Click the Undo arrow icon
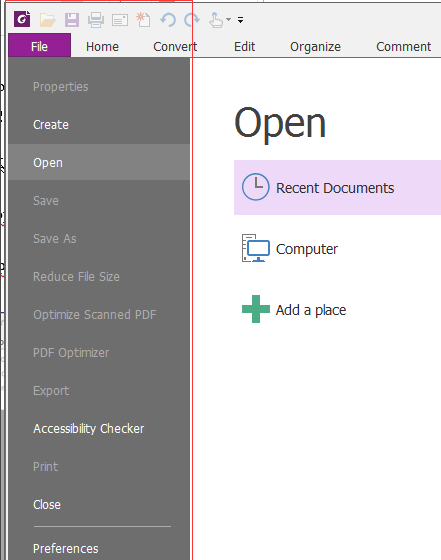The image size is (441, 560). click(168, 20)
